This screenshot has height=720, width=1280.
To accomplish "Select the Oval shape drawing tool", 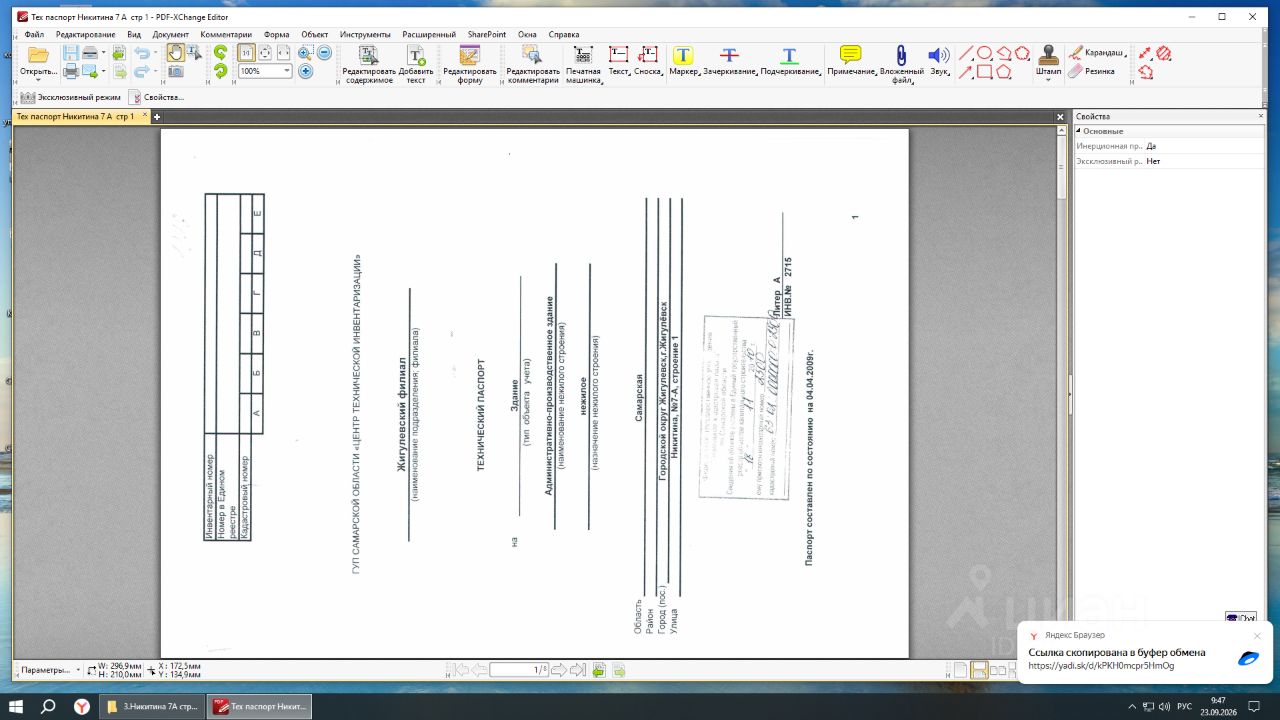I will pyautogui.click(x=984, y=52).
